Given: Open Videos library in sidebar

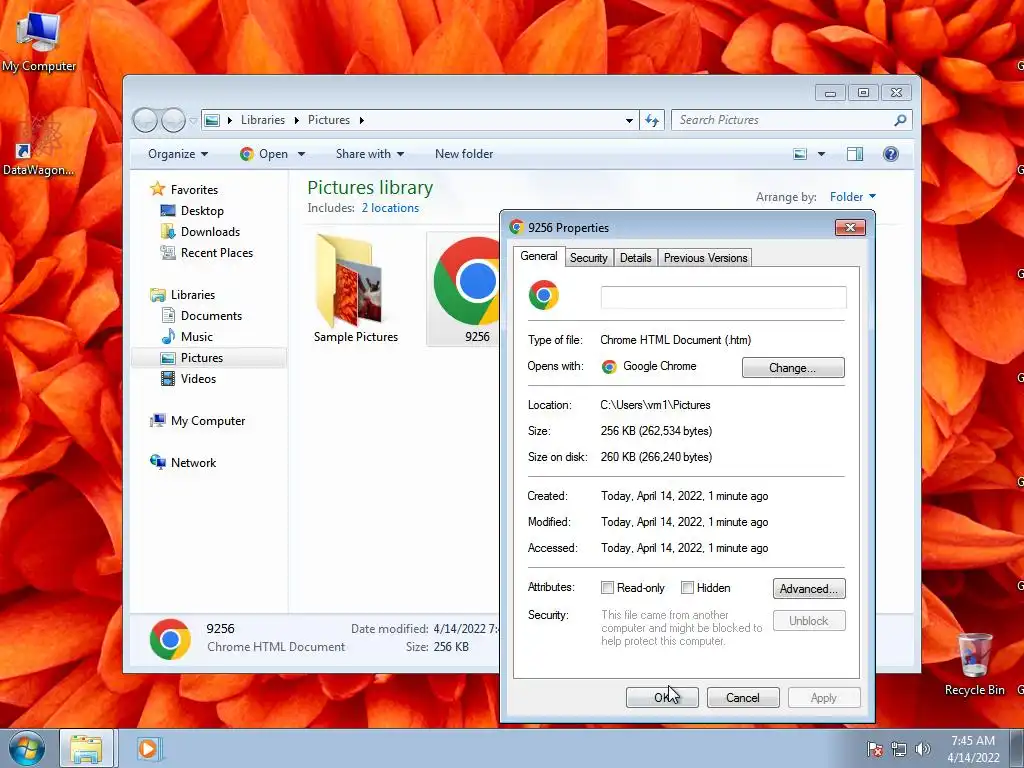Looking at the screenshot, I should tap(198, 379).
